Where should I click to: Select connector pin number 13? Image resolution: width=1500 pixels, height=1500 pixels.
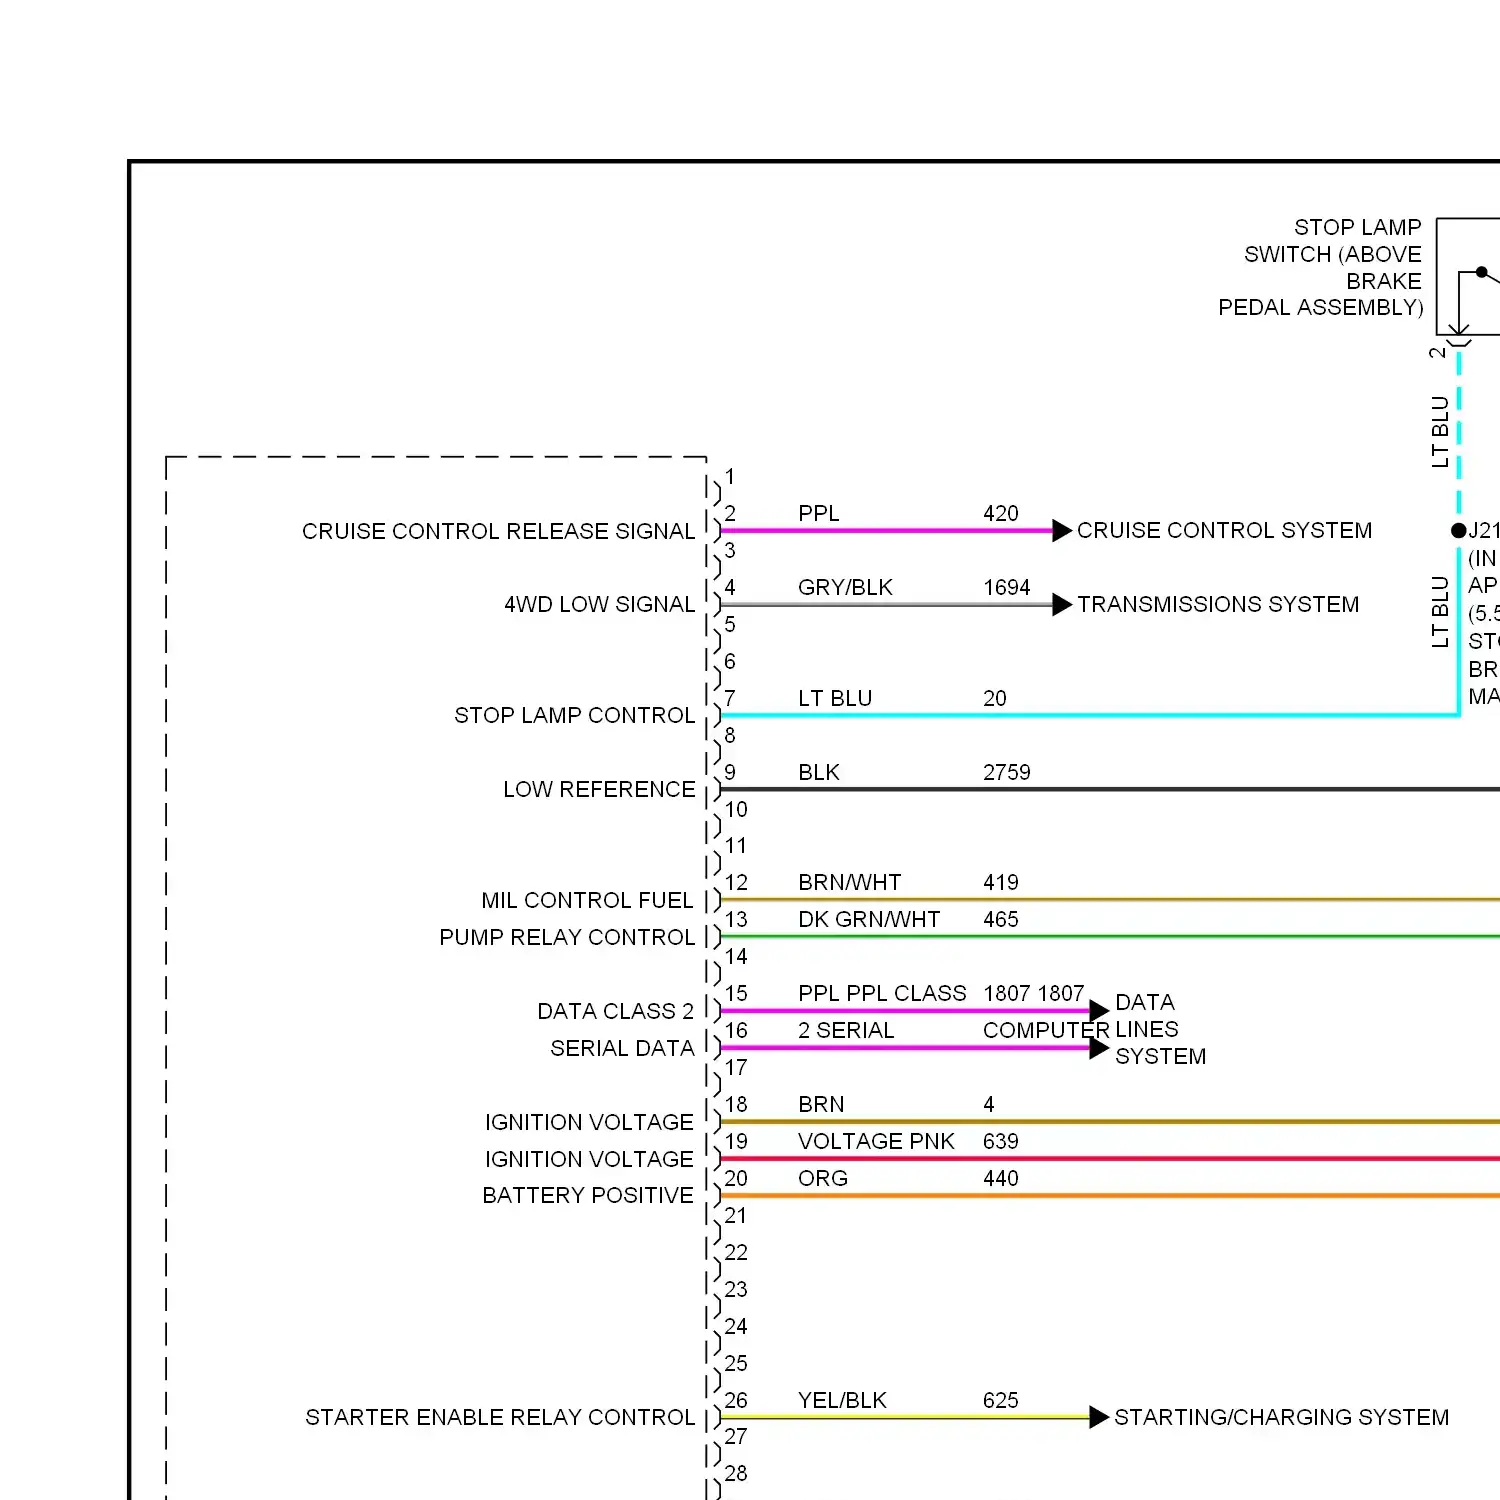pyautogui.click(x=736, y=919)
